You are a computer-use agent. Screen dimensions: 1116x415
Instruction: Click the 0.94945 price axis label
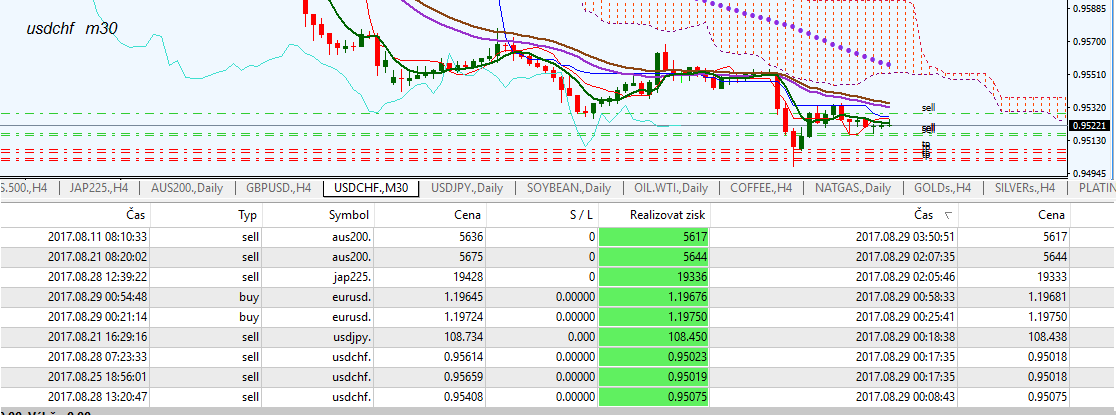click(x=1088, y=173)
